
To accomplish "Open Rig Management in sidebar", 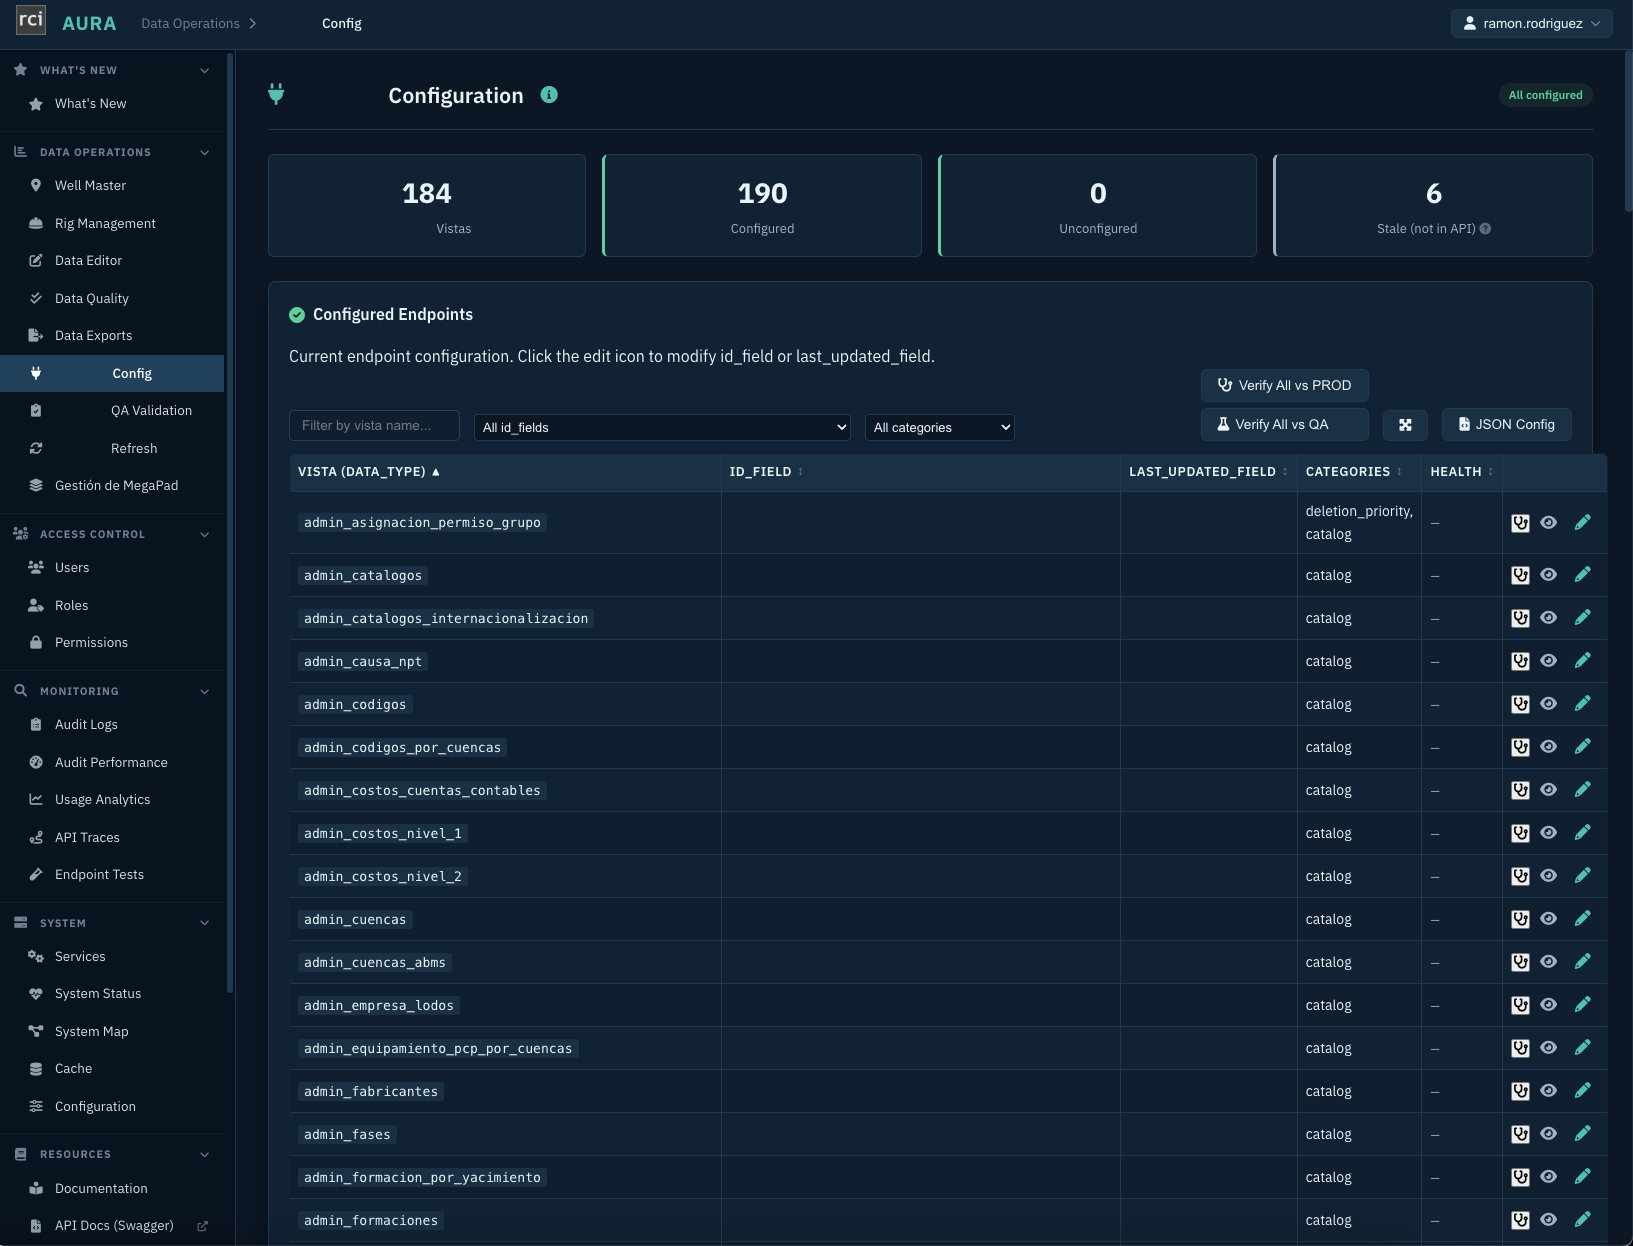I will point(112,223).
